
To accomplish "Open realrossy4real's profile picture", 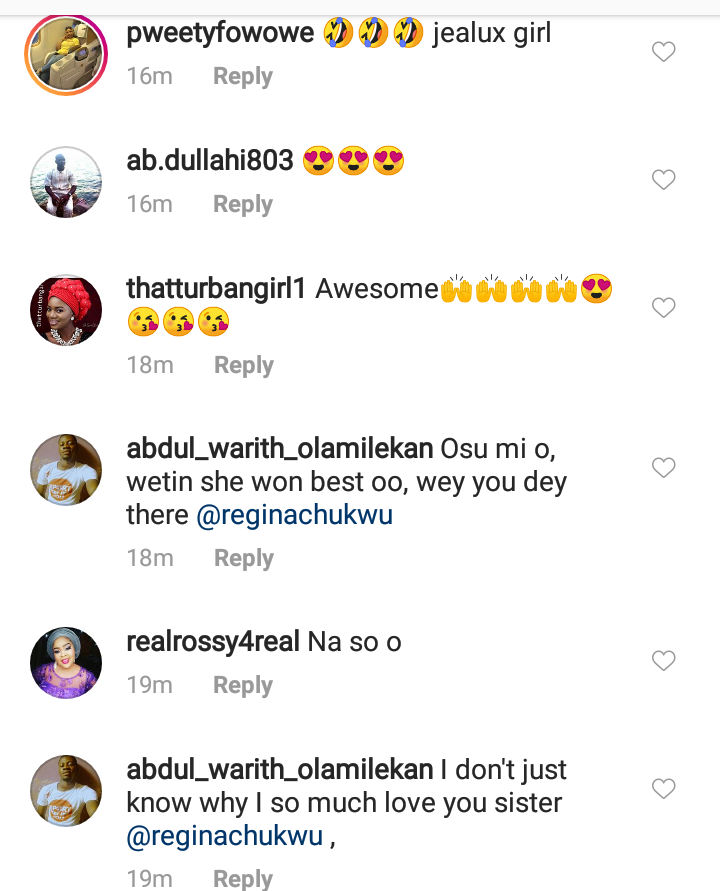I will click(66, 662).
